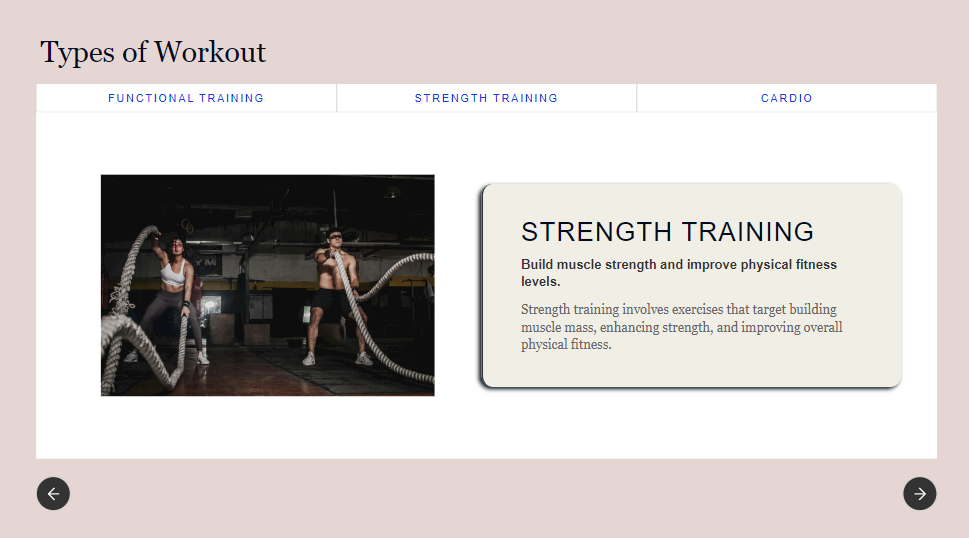Image resolution: width=969 pixels, height=538 pixels.
Task: Click the word "Types" in the heading
Action: pos(78,52)
